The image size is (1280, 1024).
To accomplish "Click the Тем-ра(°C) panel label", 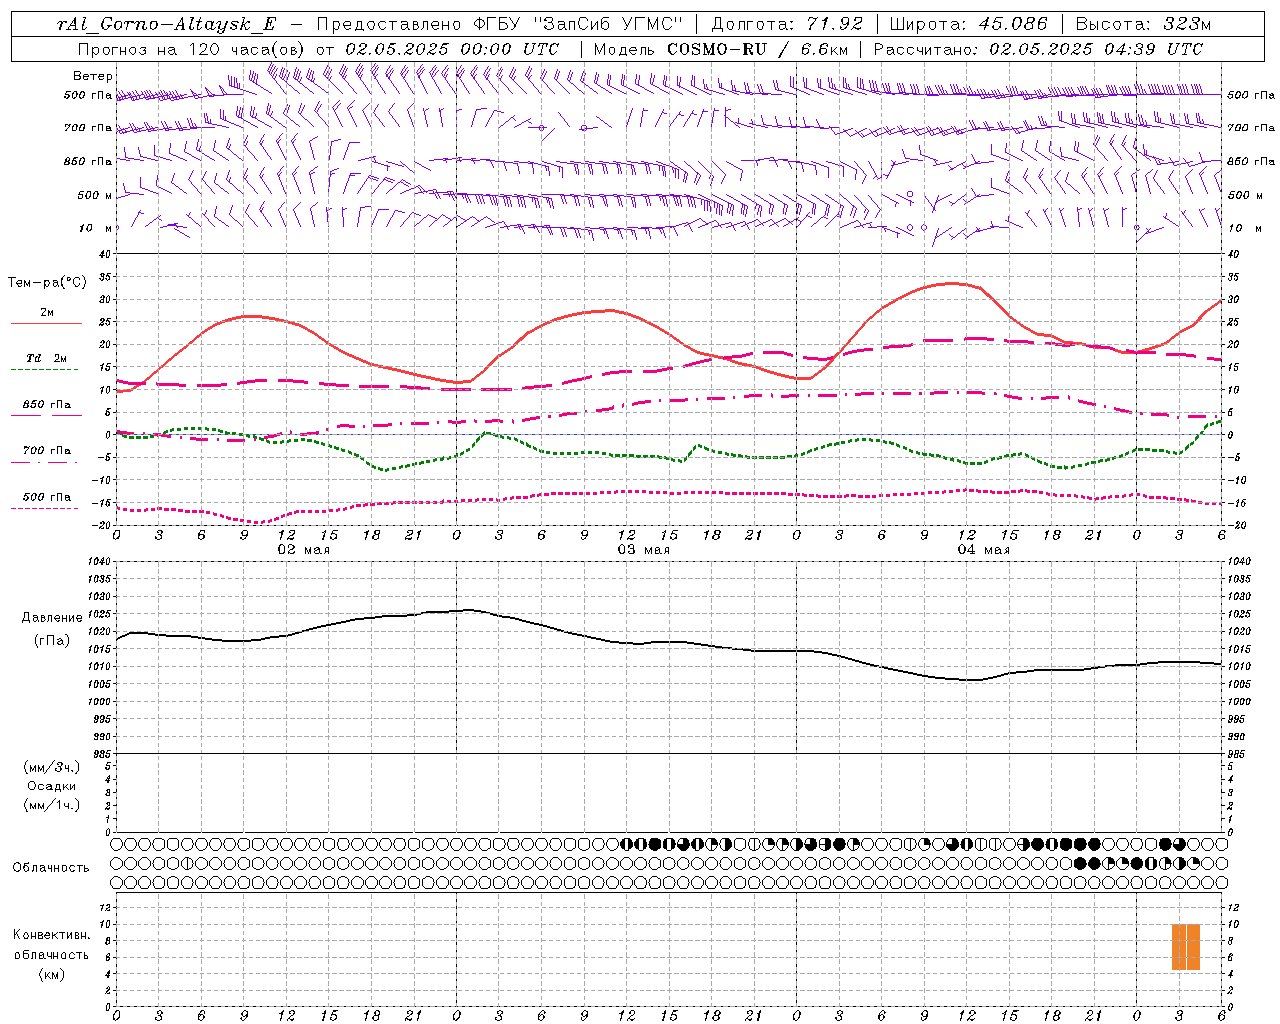I will (47, 283).
